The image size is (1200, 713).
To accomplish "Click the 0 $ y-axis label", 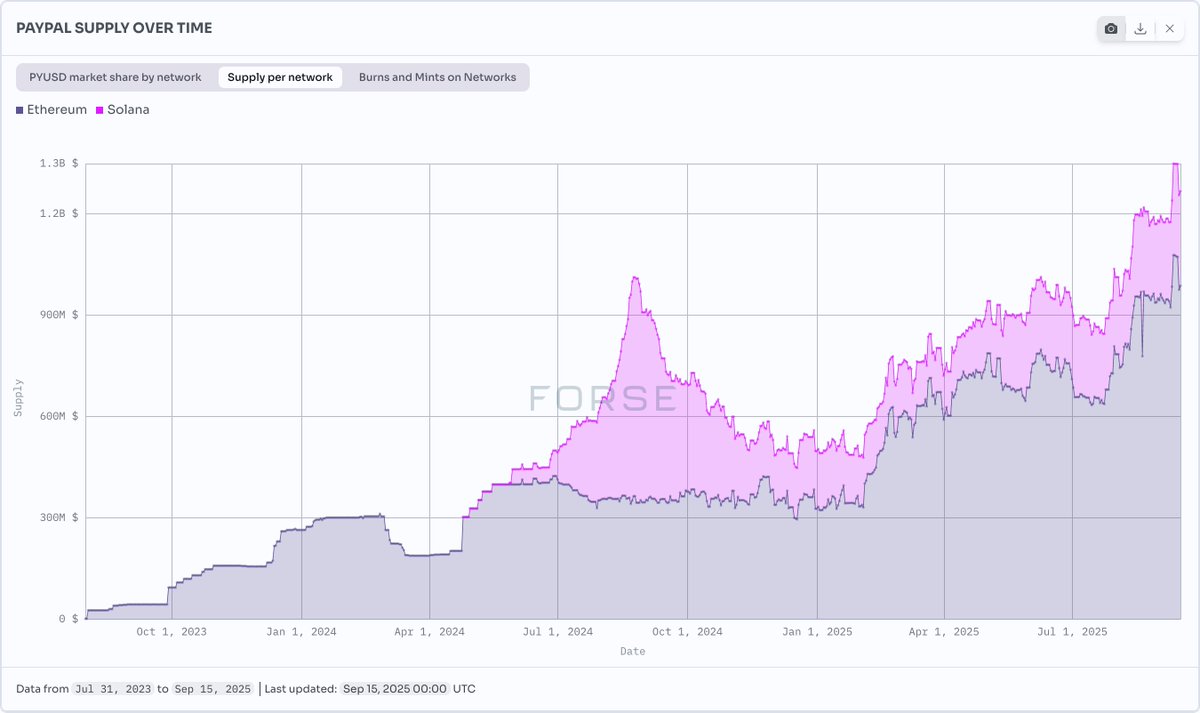I will tap(69, 619).
